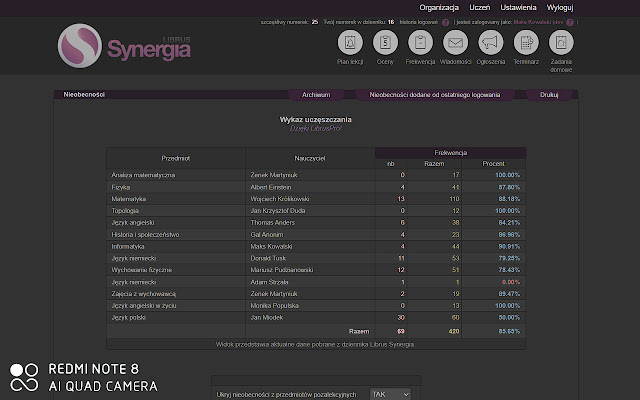
Task: Click teacher Jan Krzysztof Duda cell
Action: pos(310,211)
